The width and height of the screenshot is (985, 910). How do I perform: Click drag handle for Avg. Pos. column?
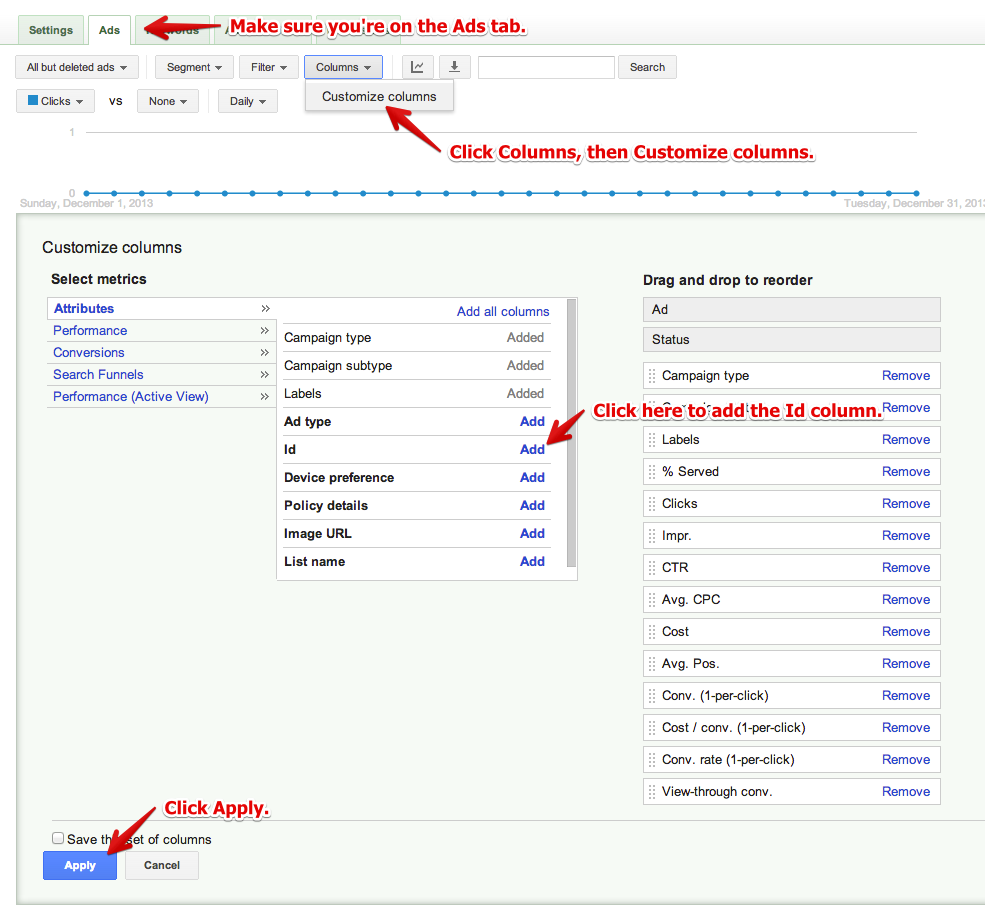pyautogui.click(x=653, y=664)
